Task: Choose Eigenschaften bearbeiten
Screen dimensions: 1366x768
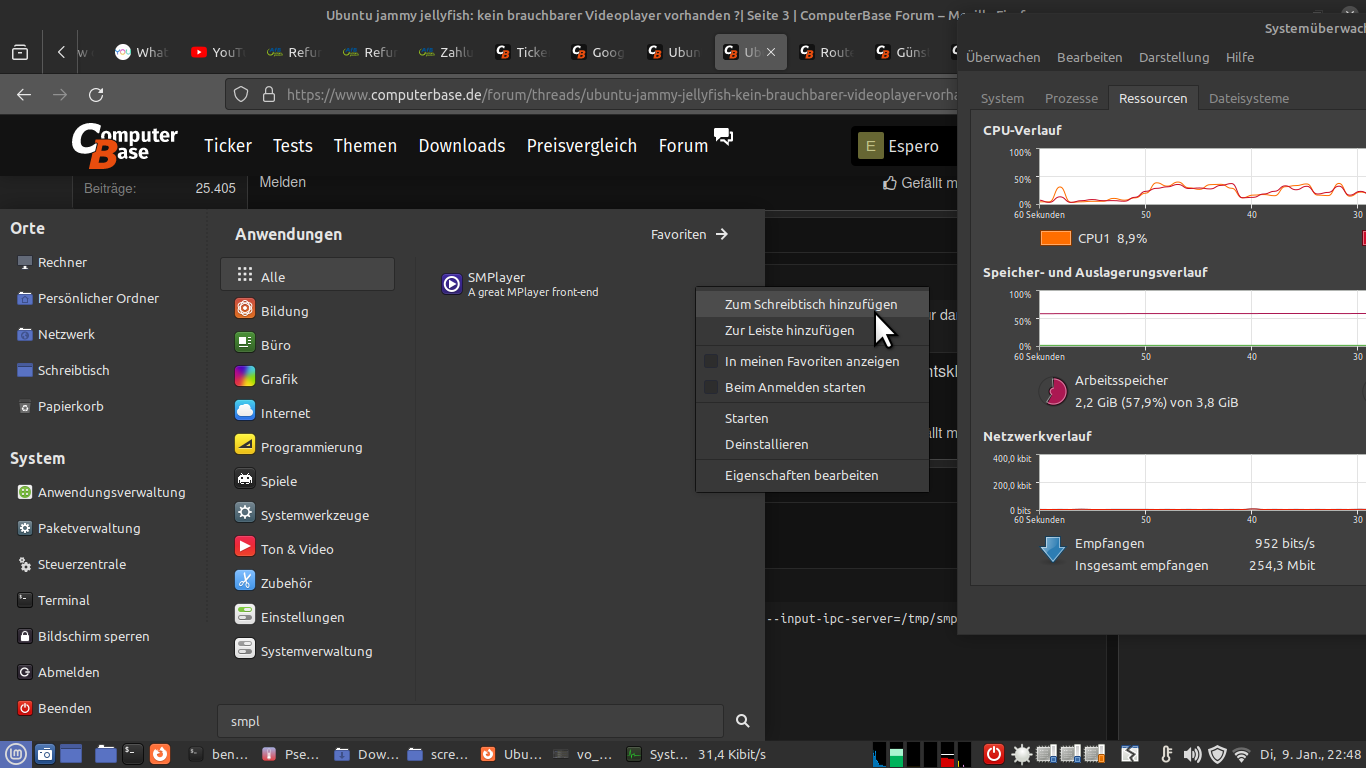Action: point(811,475)
